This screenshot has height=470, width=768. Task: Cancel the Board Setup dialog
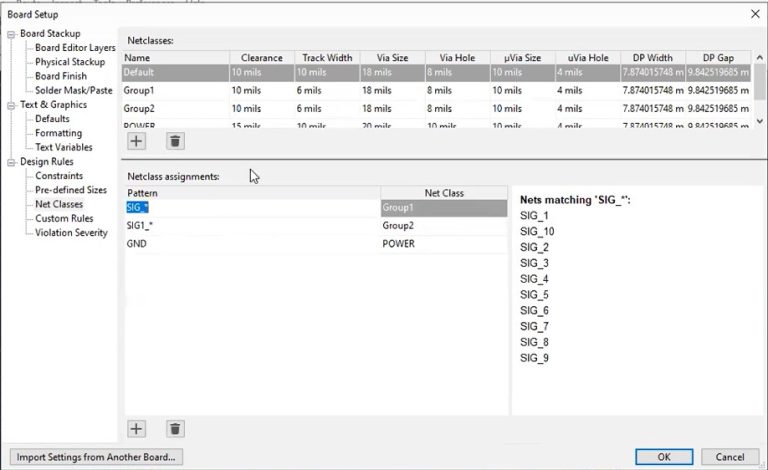729,457
